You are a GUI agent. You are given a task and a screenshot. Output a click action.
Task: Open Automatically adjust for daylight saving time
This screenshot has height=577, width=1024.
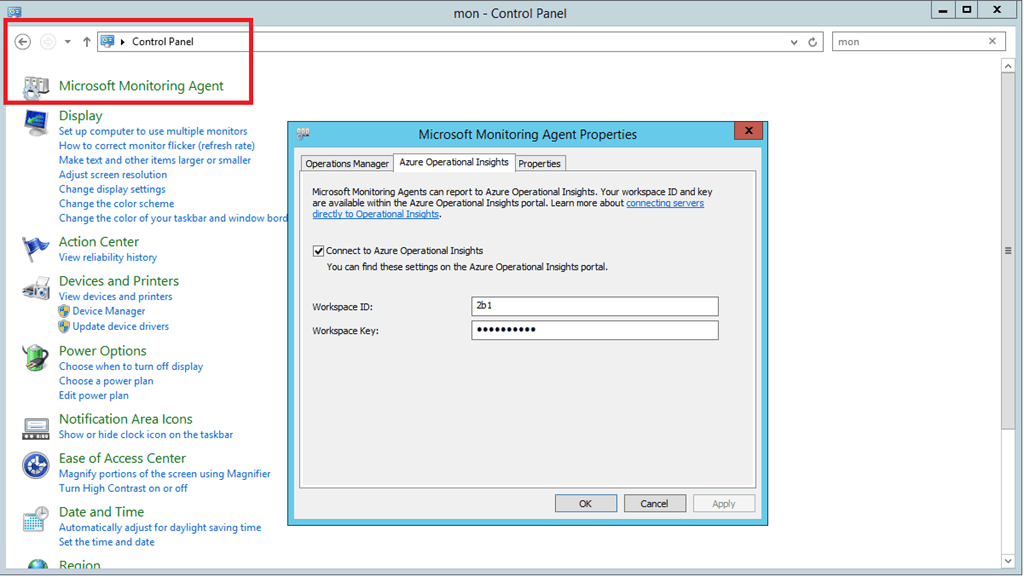coord(160,527)
